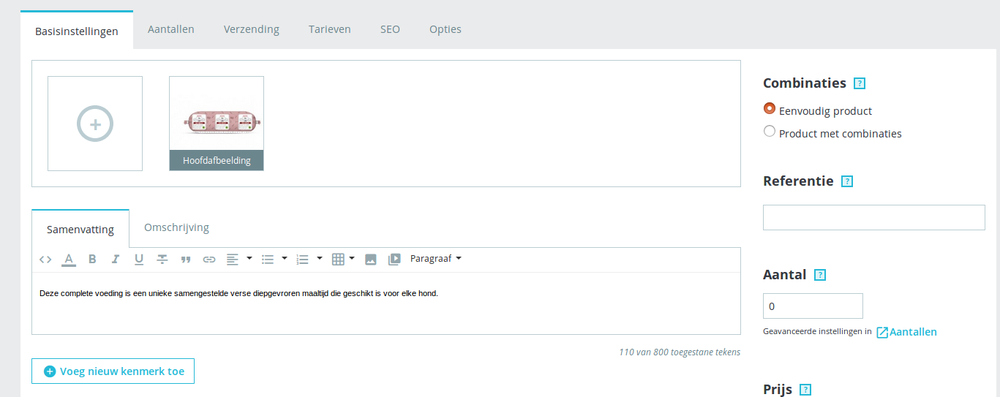Screen dimensions: 1000x397
Task: Insert an image into the summary
Action: (371, 259)
